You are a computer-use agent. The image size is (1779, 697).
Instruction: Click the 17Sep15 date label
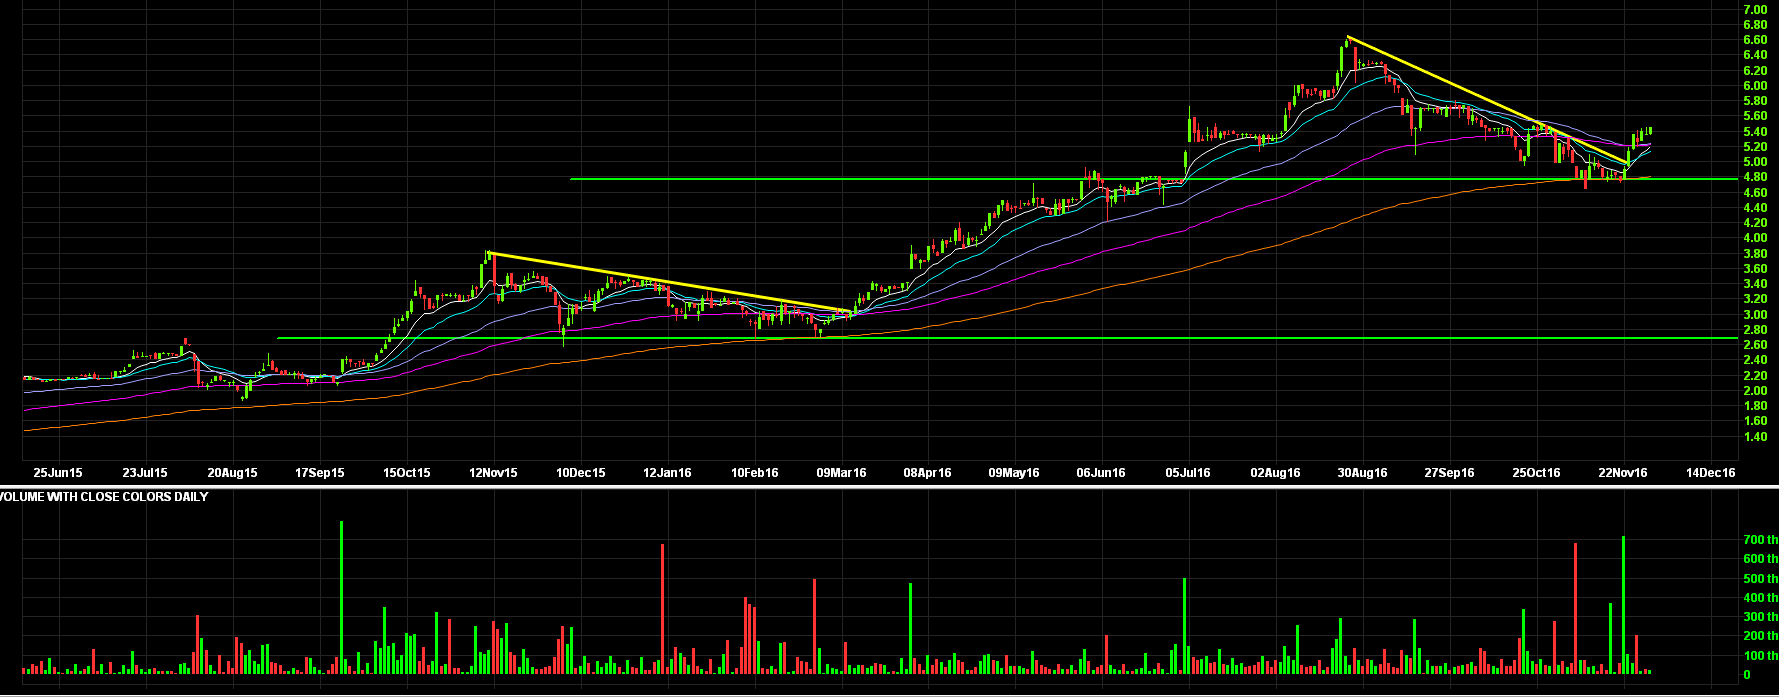pyautogui.click(x=320, y=473)
